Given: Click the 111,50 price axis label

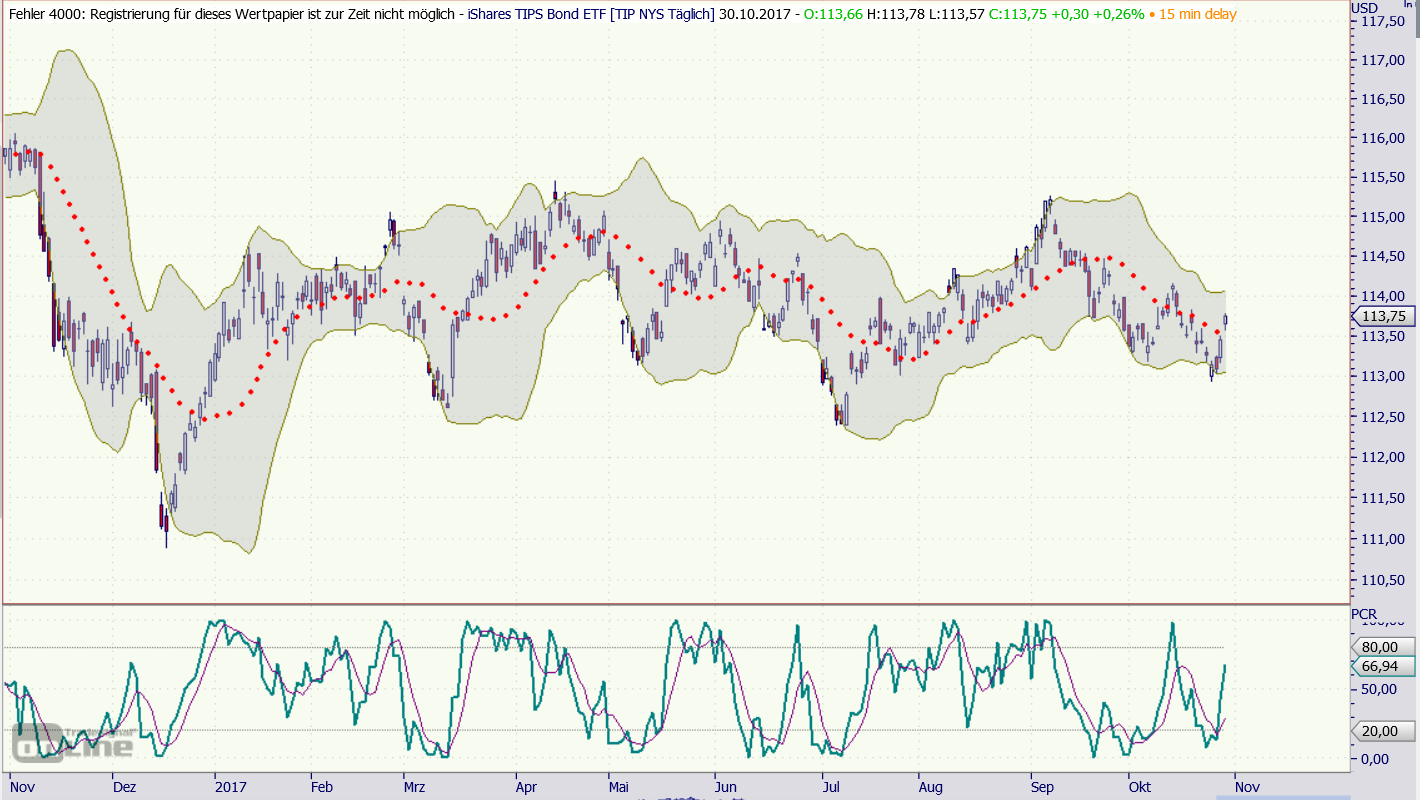Looking at the screenshot, I should coord(1381,498).
